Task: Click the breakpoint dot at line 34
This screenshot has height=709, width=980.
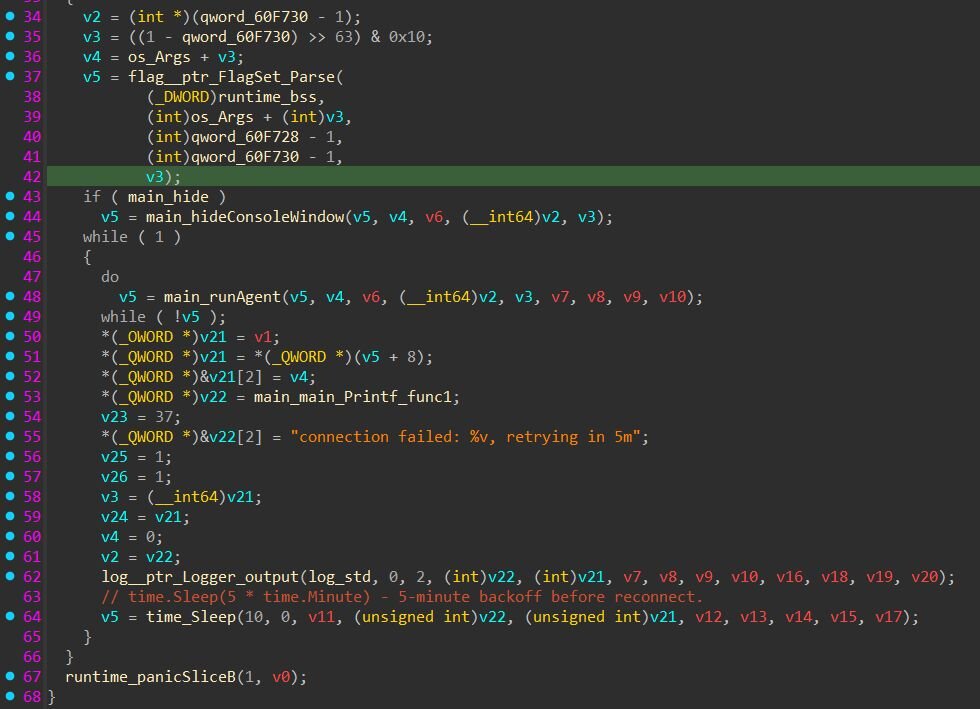Action: 10,17
